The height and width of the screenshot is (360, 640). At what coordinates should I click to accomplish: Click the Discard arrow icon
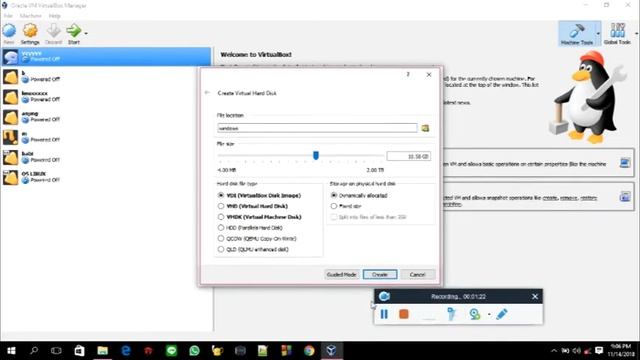coord(53,31)
